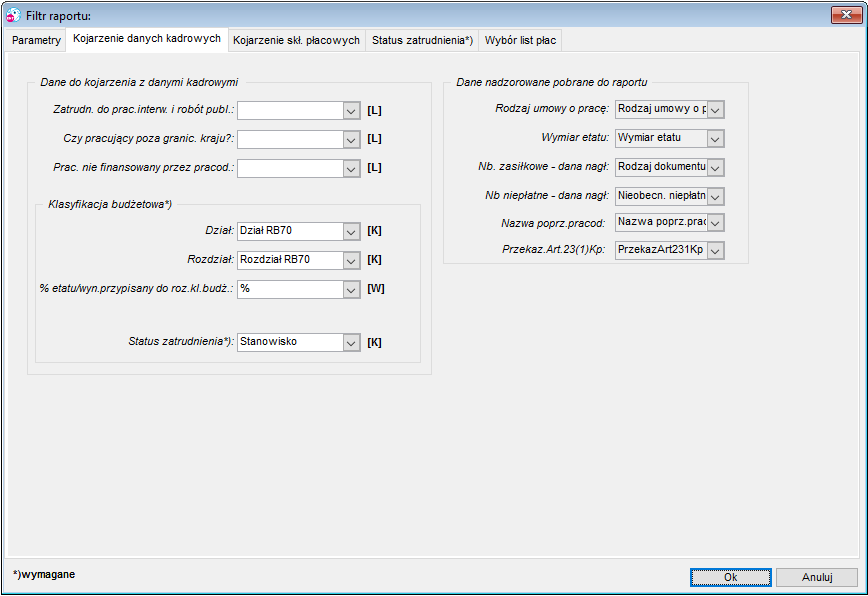
Task: Expand the Rodzaj umowy o pracę dropdown arrow
Action: [x=715, y=110]
